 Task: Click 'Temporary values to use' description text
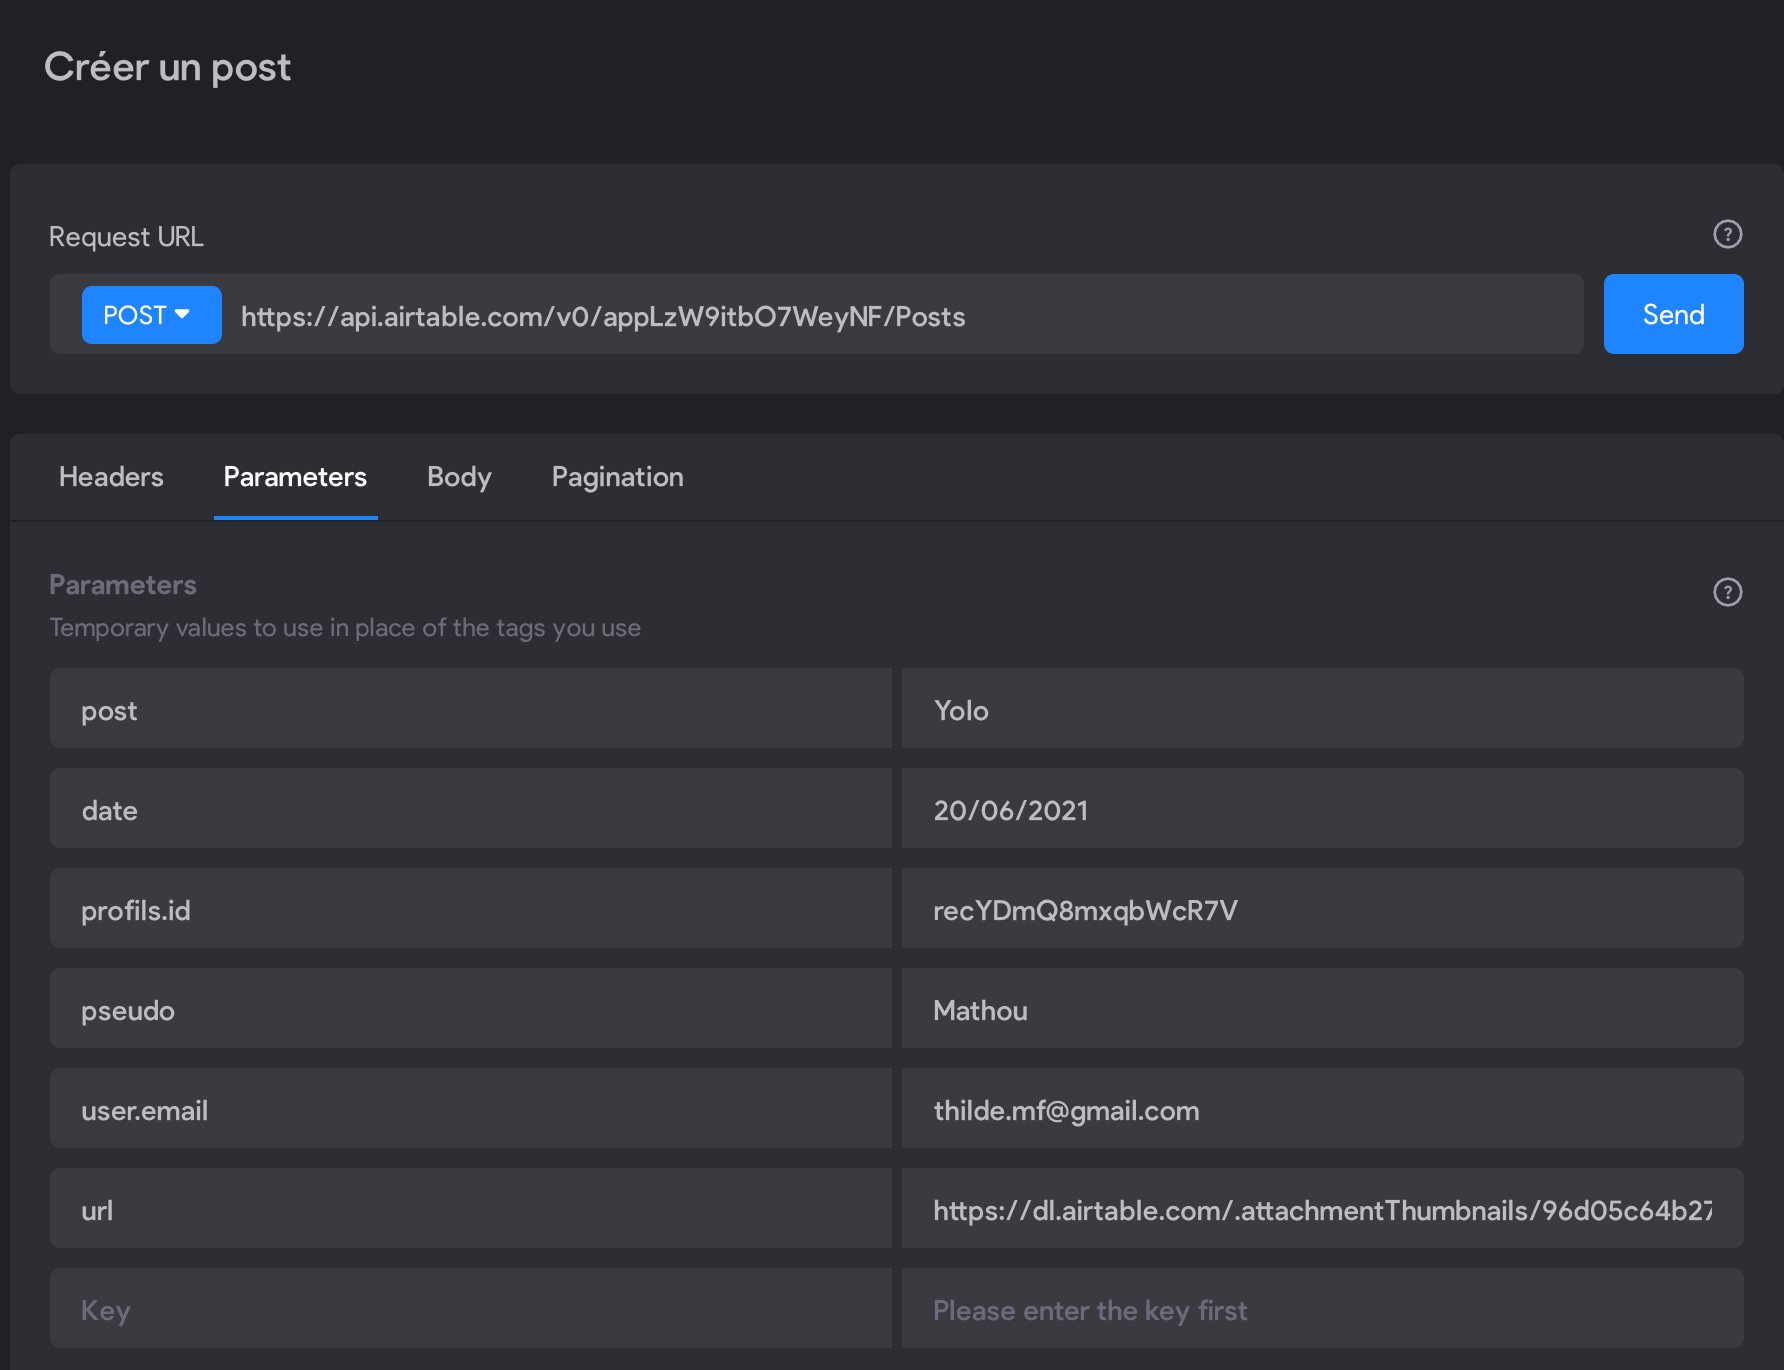(345, 628)
